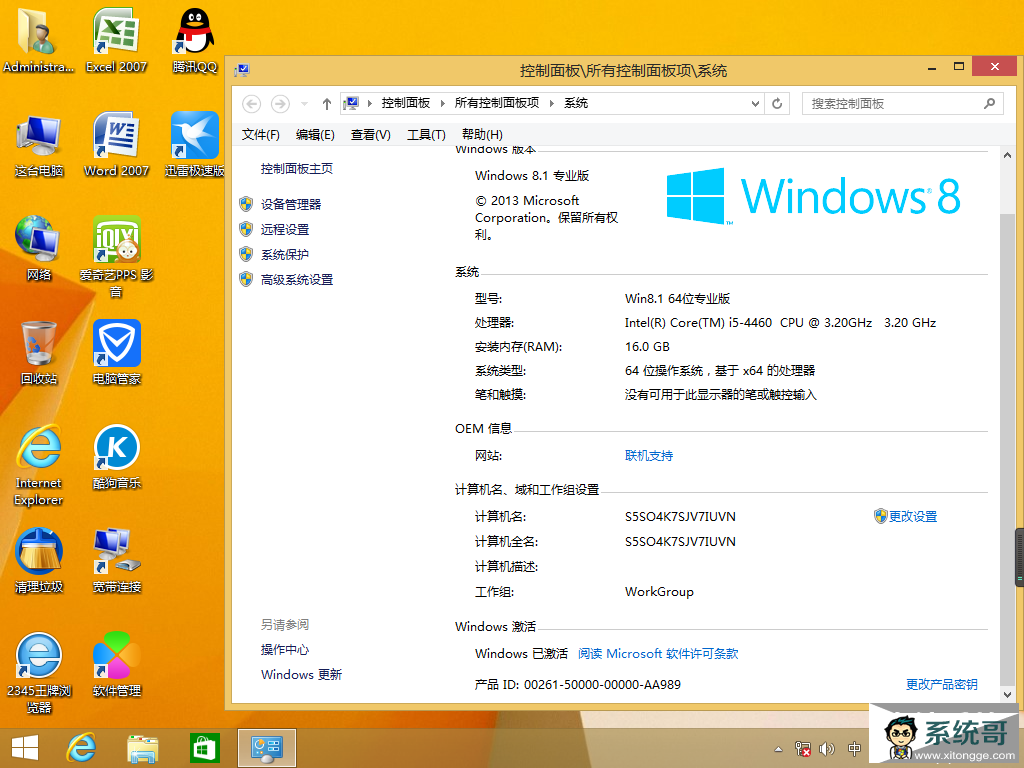Open Internet Explorer from taskbar
Image resolution: width=1024 pixels, height=768 pixels.
click(x=82, y=748)
